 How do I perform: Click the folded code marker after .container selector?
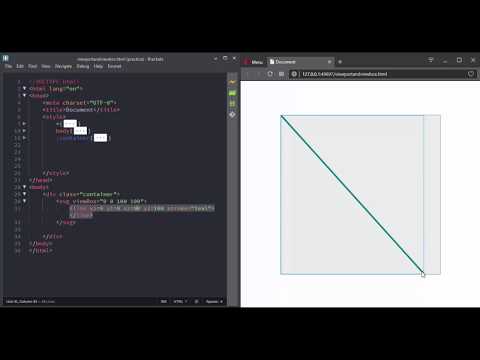100,138
